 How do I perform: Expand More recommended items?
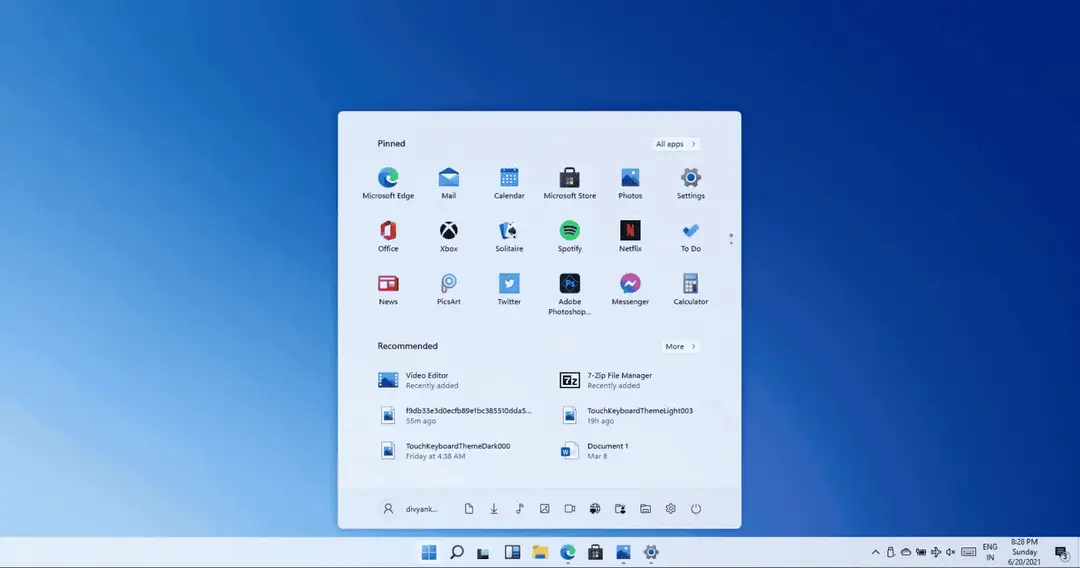click(681, 346)
